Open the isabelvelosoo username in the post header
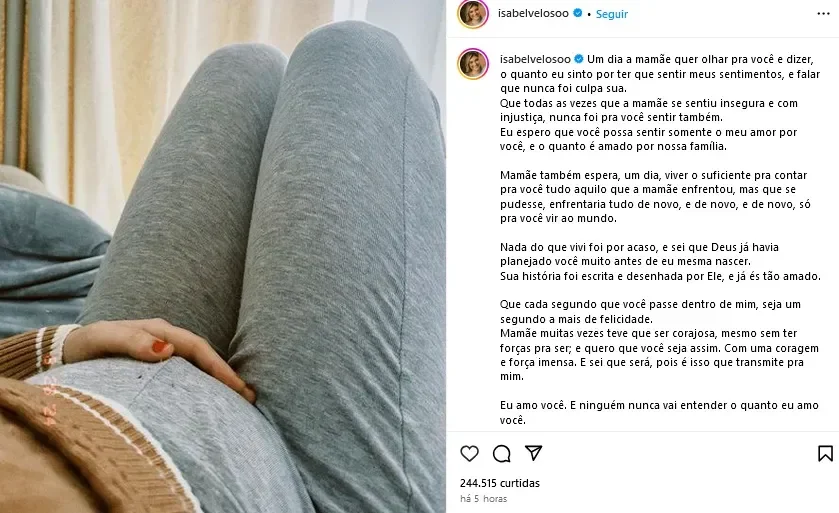Screen dimensions: 839x513 (533, 13)
